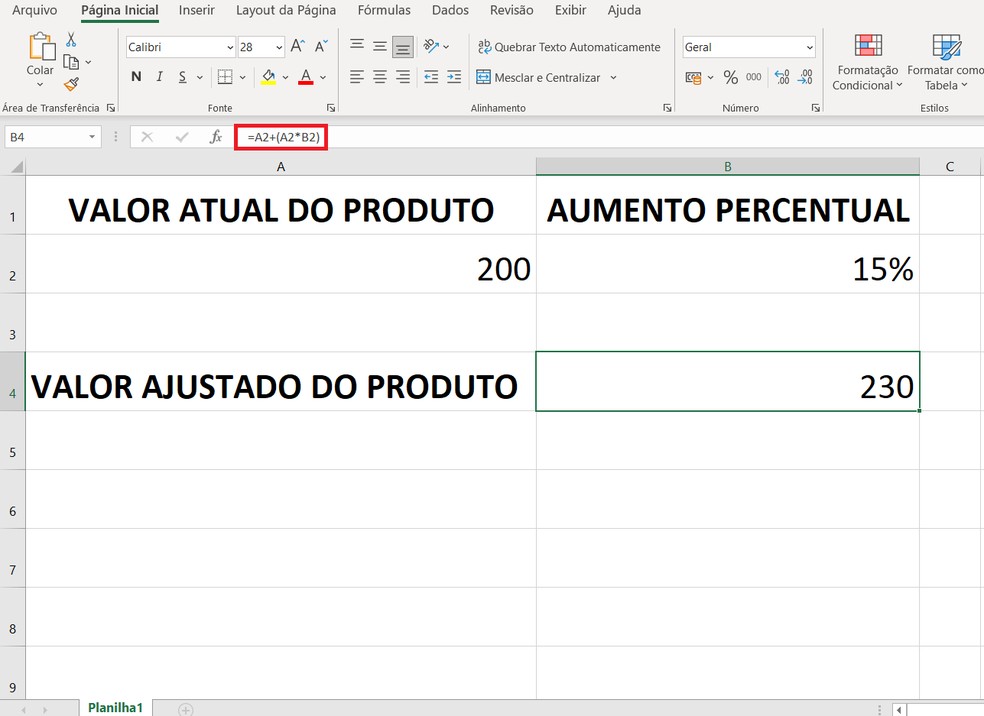Increase indent
This screenshot has width=984, height=716.
click(454, 77)
